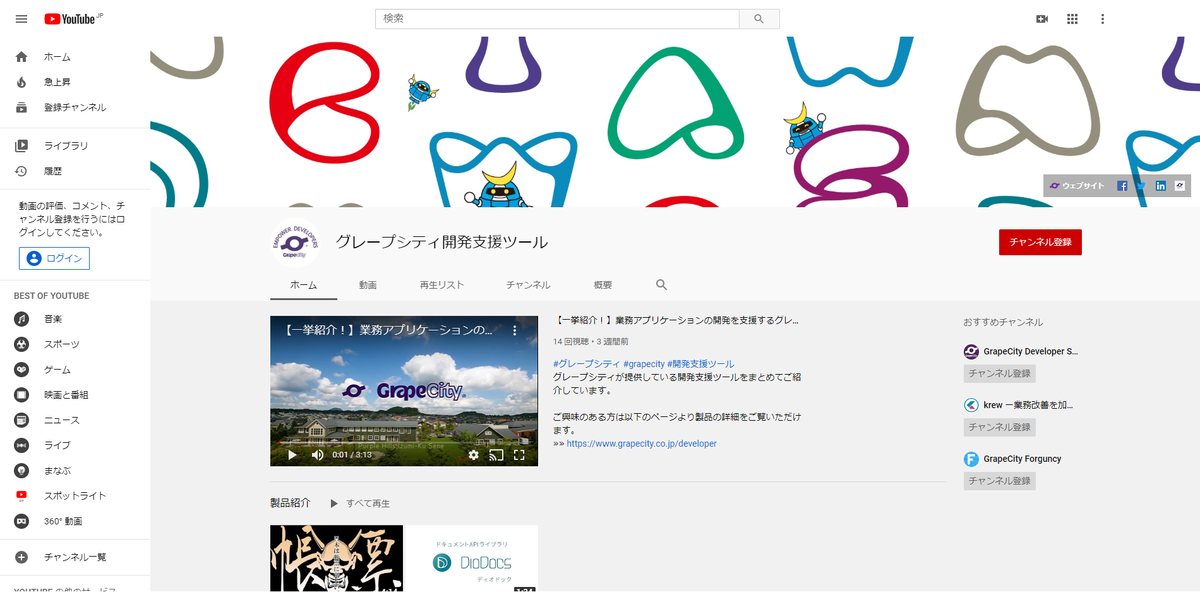Click すべて再生 play all
1200x592 pixels.
[x=361, y=503]
